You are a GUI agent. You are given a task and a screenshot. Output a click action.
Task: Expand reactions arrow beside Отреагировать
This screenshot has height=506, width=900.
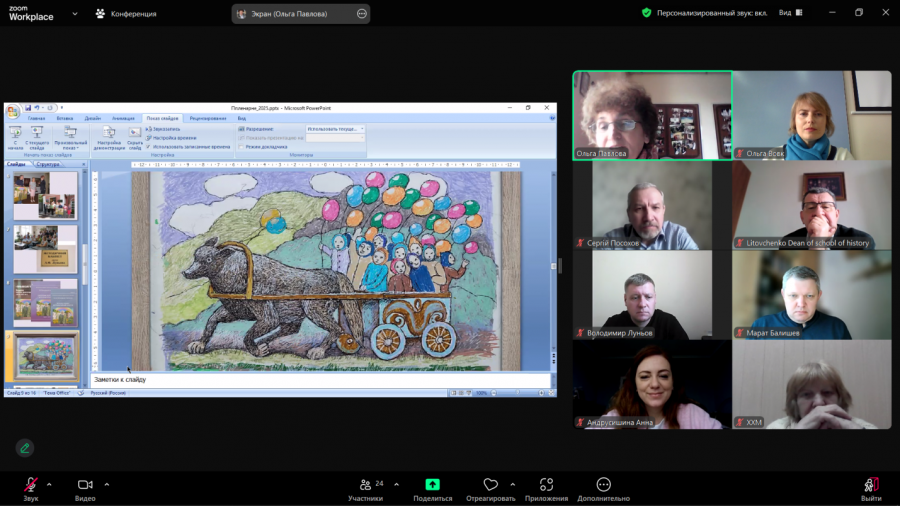tap(513, 485)
